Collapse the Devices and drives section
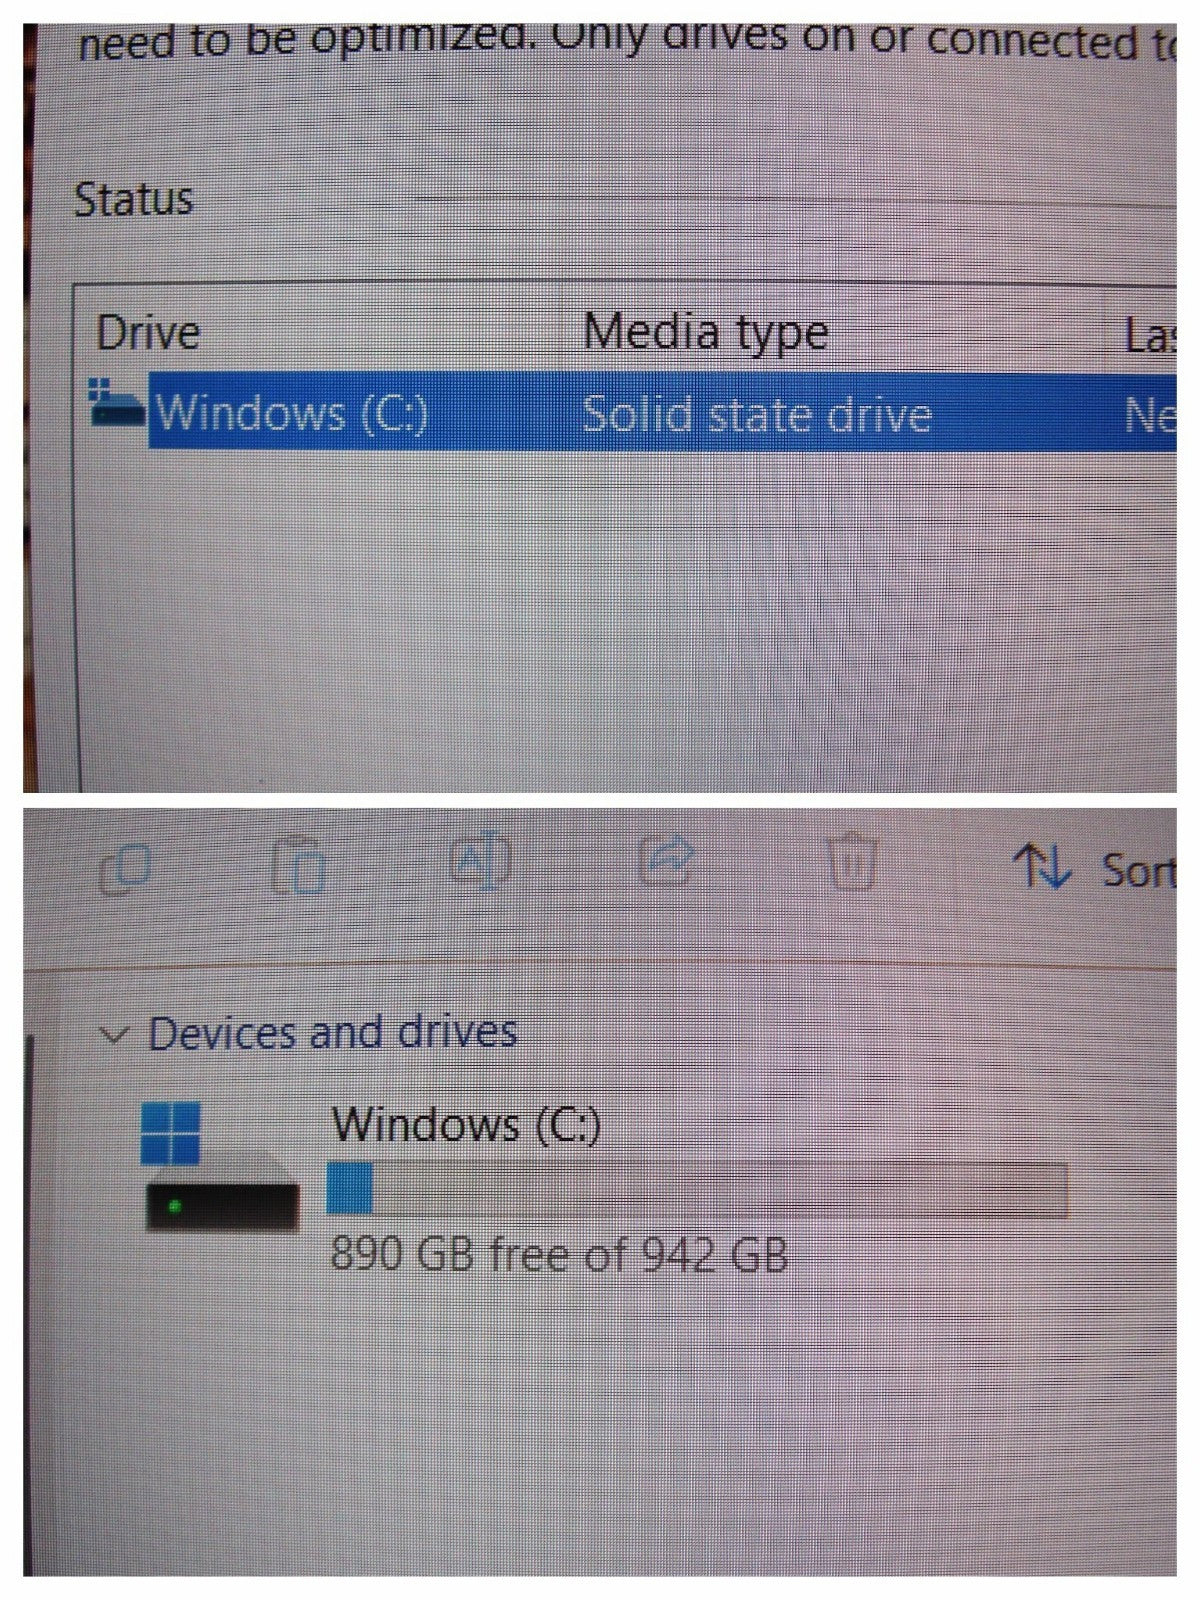Screen dimensions: 1200x1600 click(x=115, y=1034)
